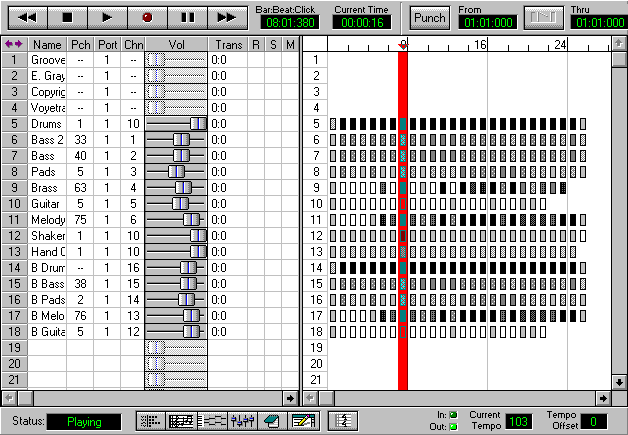Click the Current Tempo value field

click(x=518, y=422)
